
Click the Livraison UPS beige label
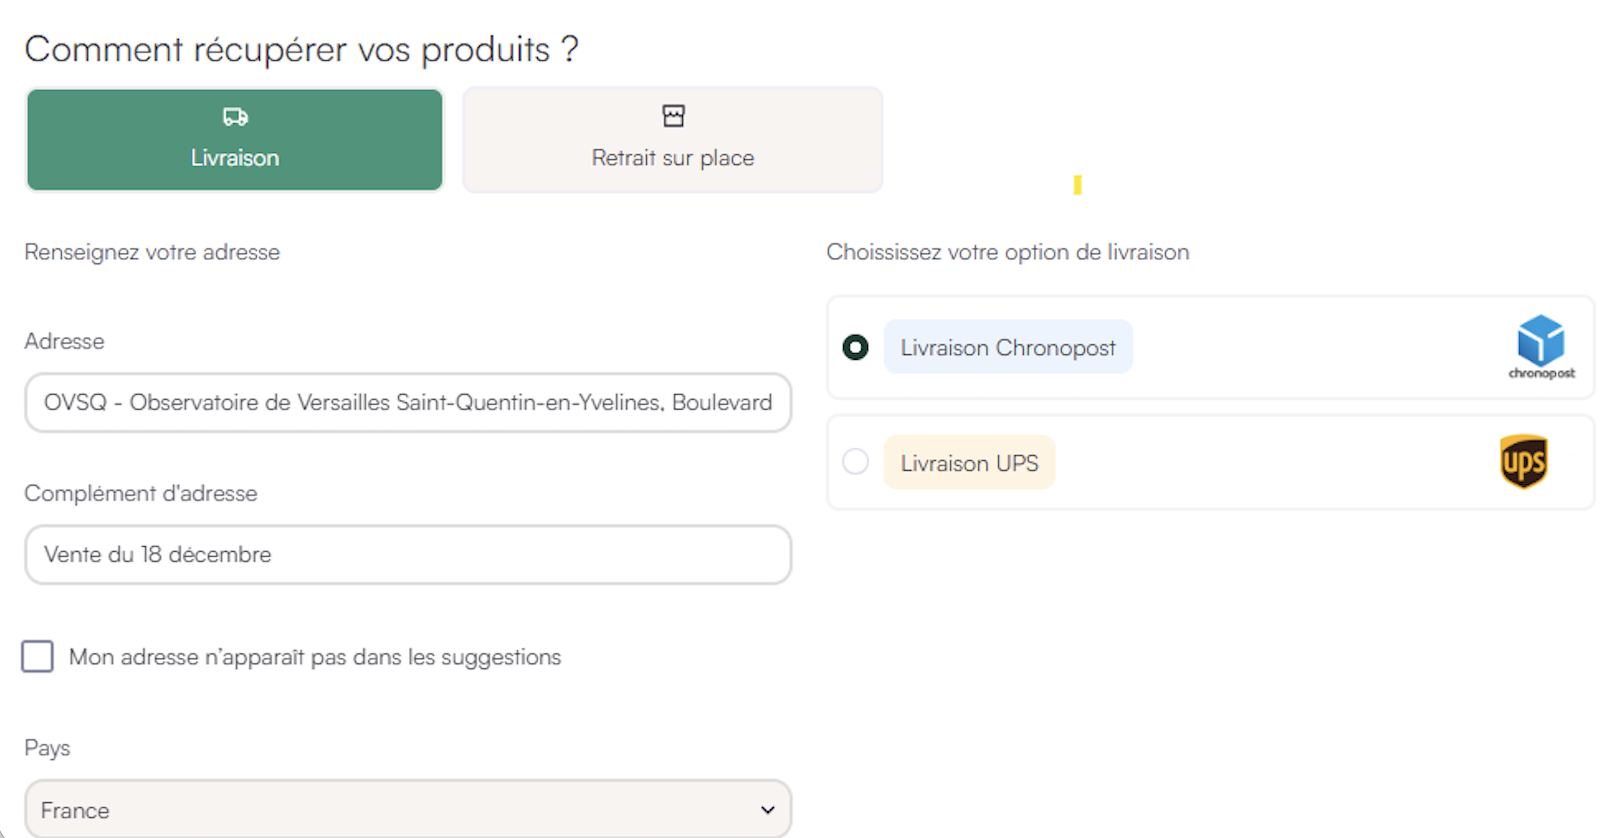pyautogui.click(x=969, y=463)
